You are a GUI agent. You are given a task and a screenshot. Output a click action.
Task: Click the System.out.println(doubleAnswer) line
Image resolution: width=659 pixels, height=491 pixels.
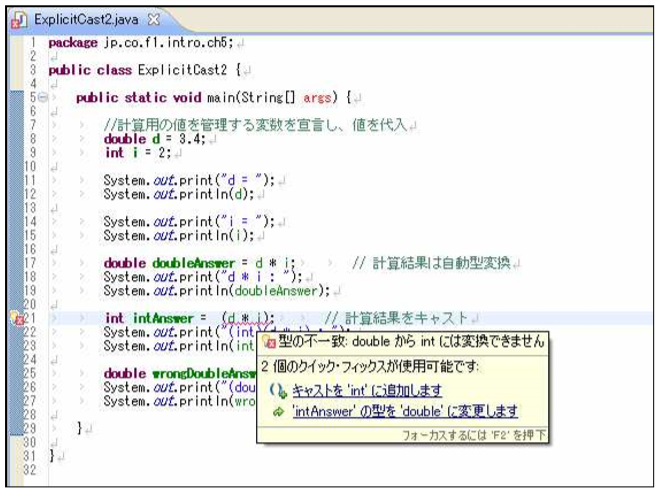[216, 291]
